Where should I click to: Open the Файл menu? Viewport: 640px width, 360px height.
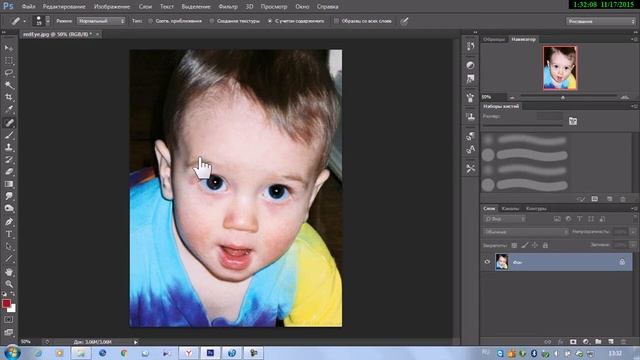pos(28,7)
